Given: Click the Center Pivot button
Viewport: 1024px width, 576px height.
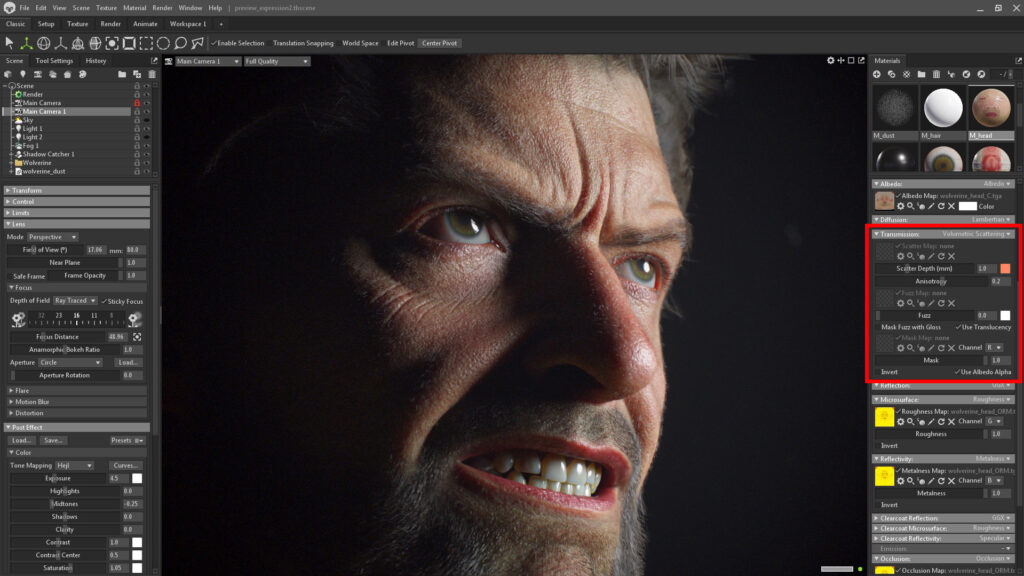Looking at the screenshot, I should tap(440, 43).
